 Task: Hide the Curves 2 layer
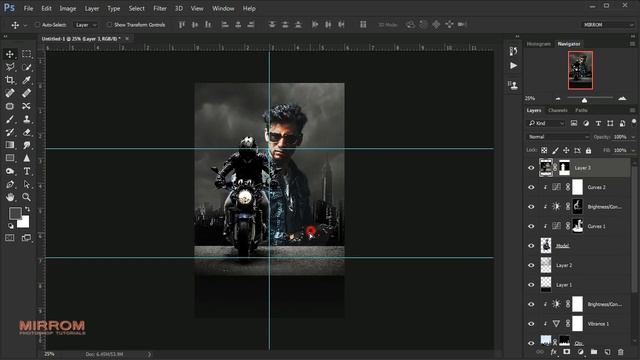click(x=531, y=187)
